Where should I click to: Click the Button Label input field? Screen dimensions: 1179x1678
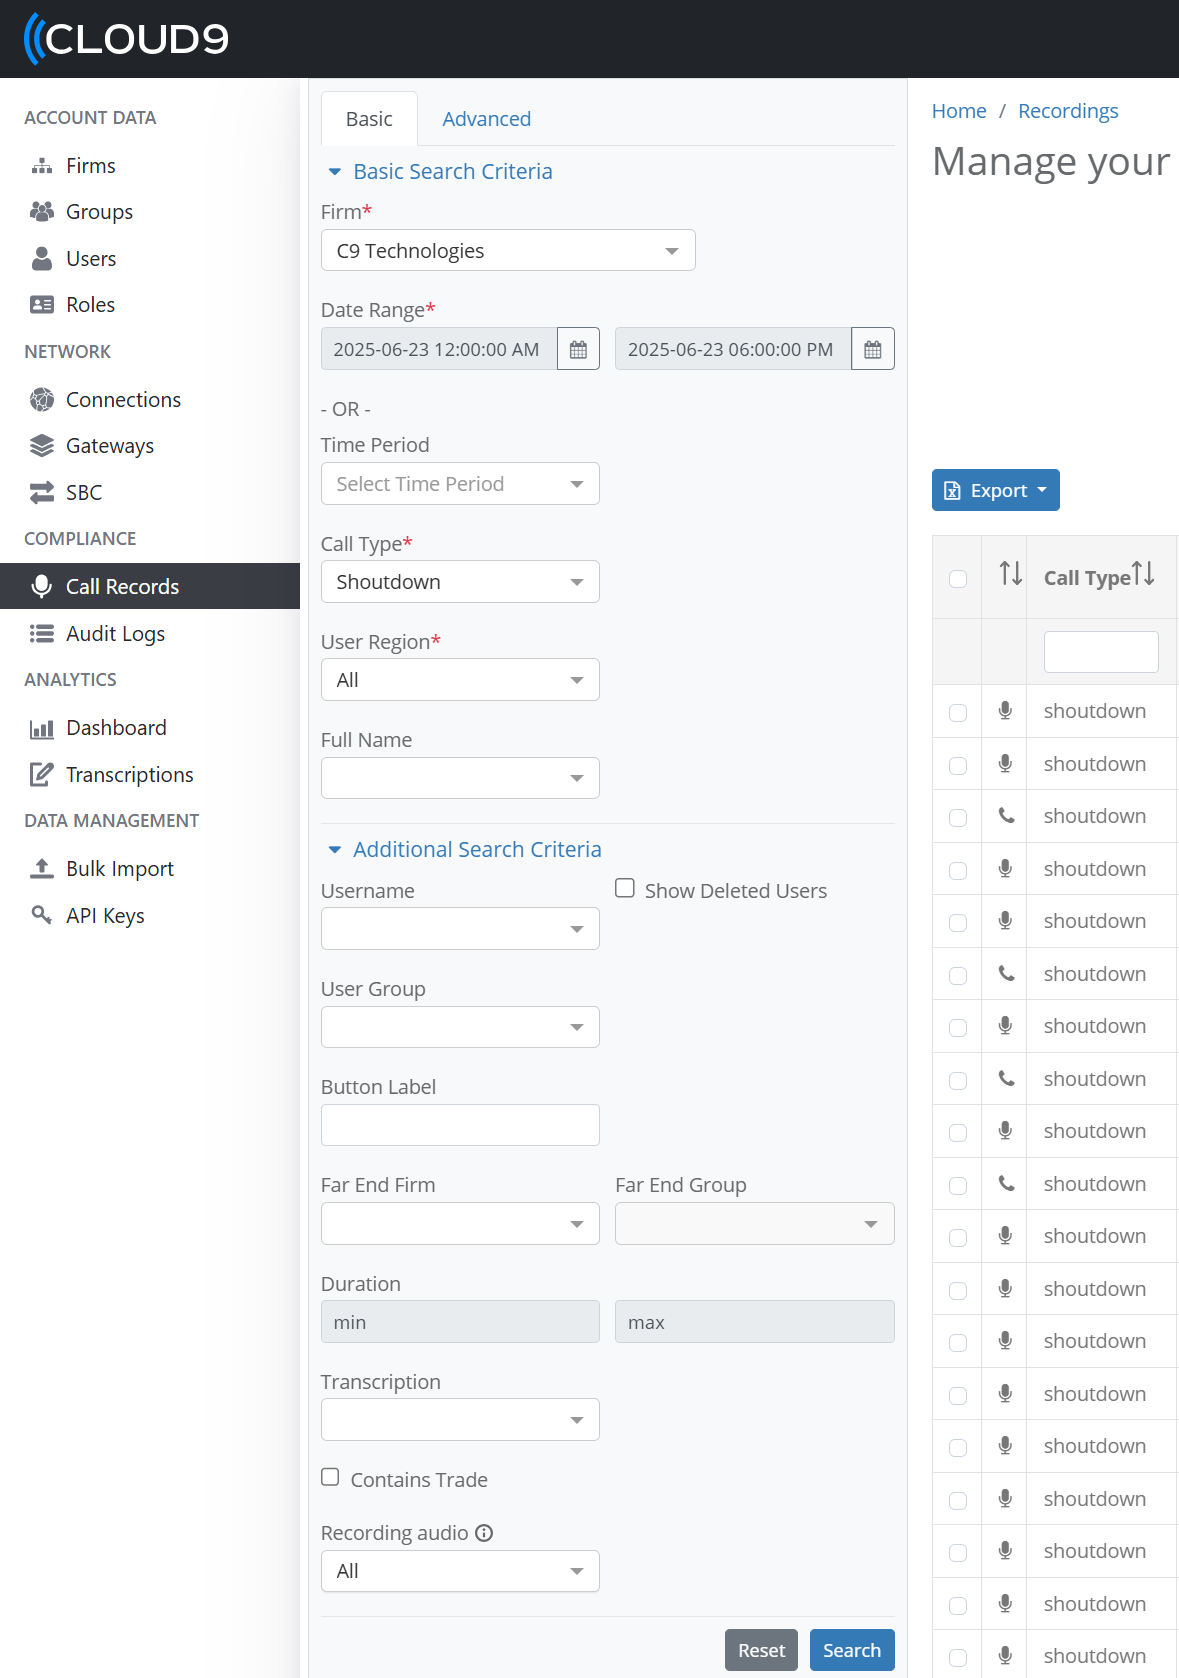[x=460, y=1125]
